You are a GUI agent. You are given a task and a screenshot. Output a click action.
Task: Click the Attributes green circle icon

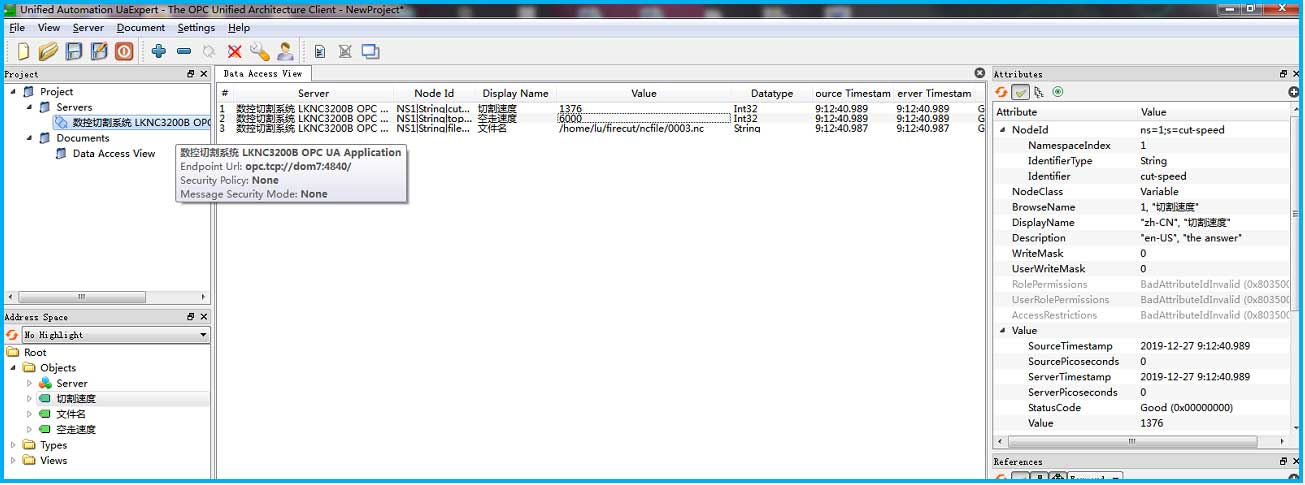pyautogui.click(x=1057, y=92)
